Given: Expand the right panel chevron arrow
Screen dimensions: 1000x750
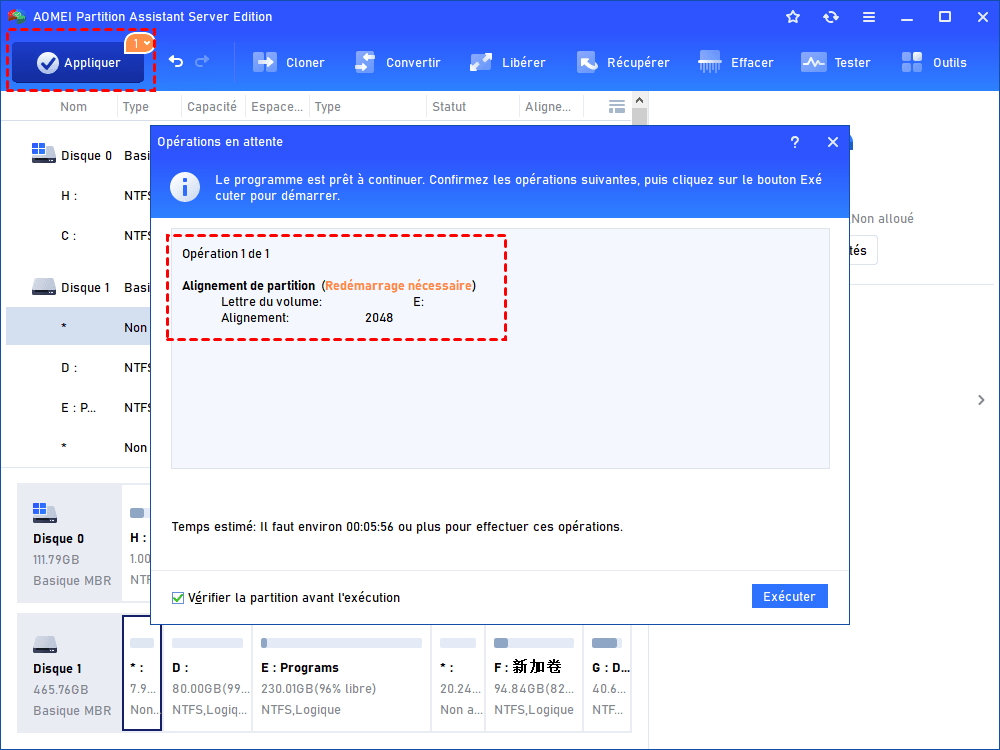Looking at the screenshot, I should pyautogui.click(x=981, y=400).
